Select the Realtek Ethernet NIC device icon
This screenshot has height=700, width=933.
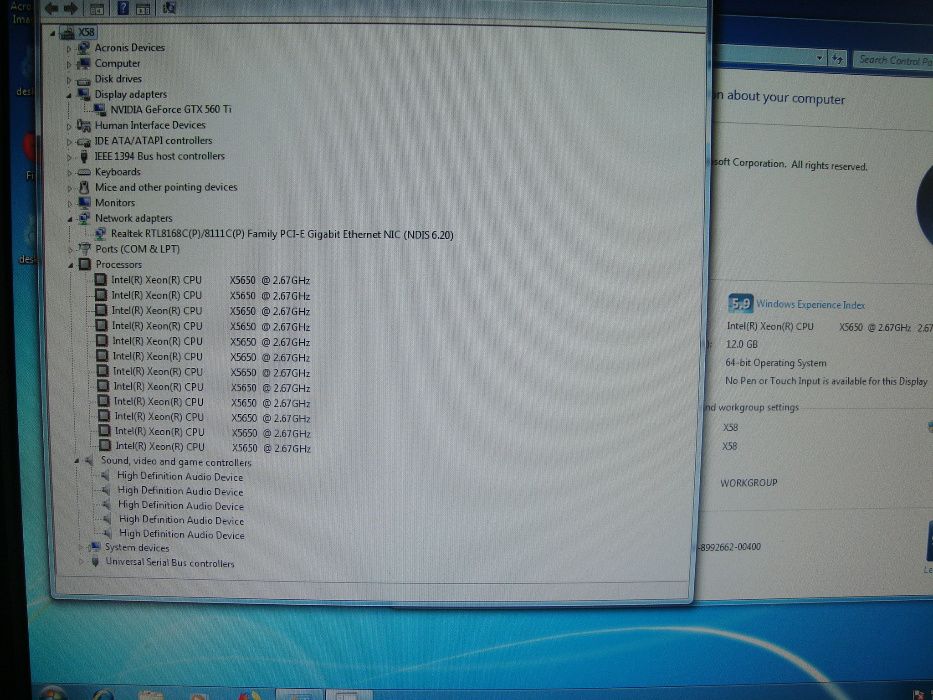point(101,234)
